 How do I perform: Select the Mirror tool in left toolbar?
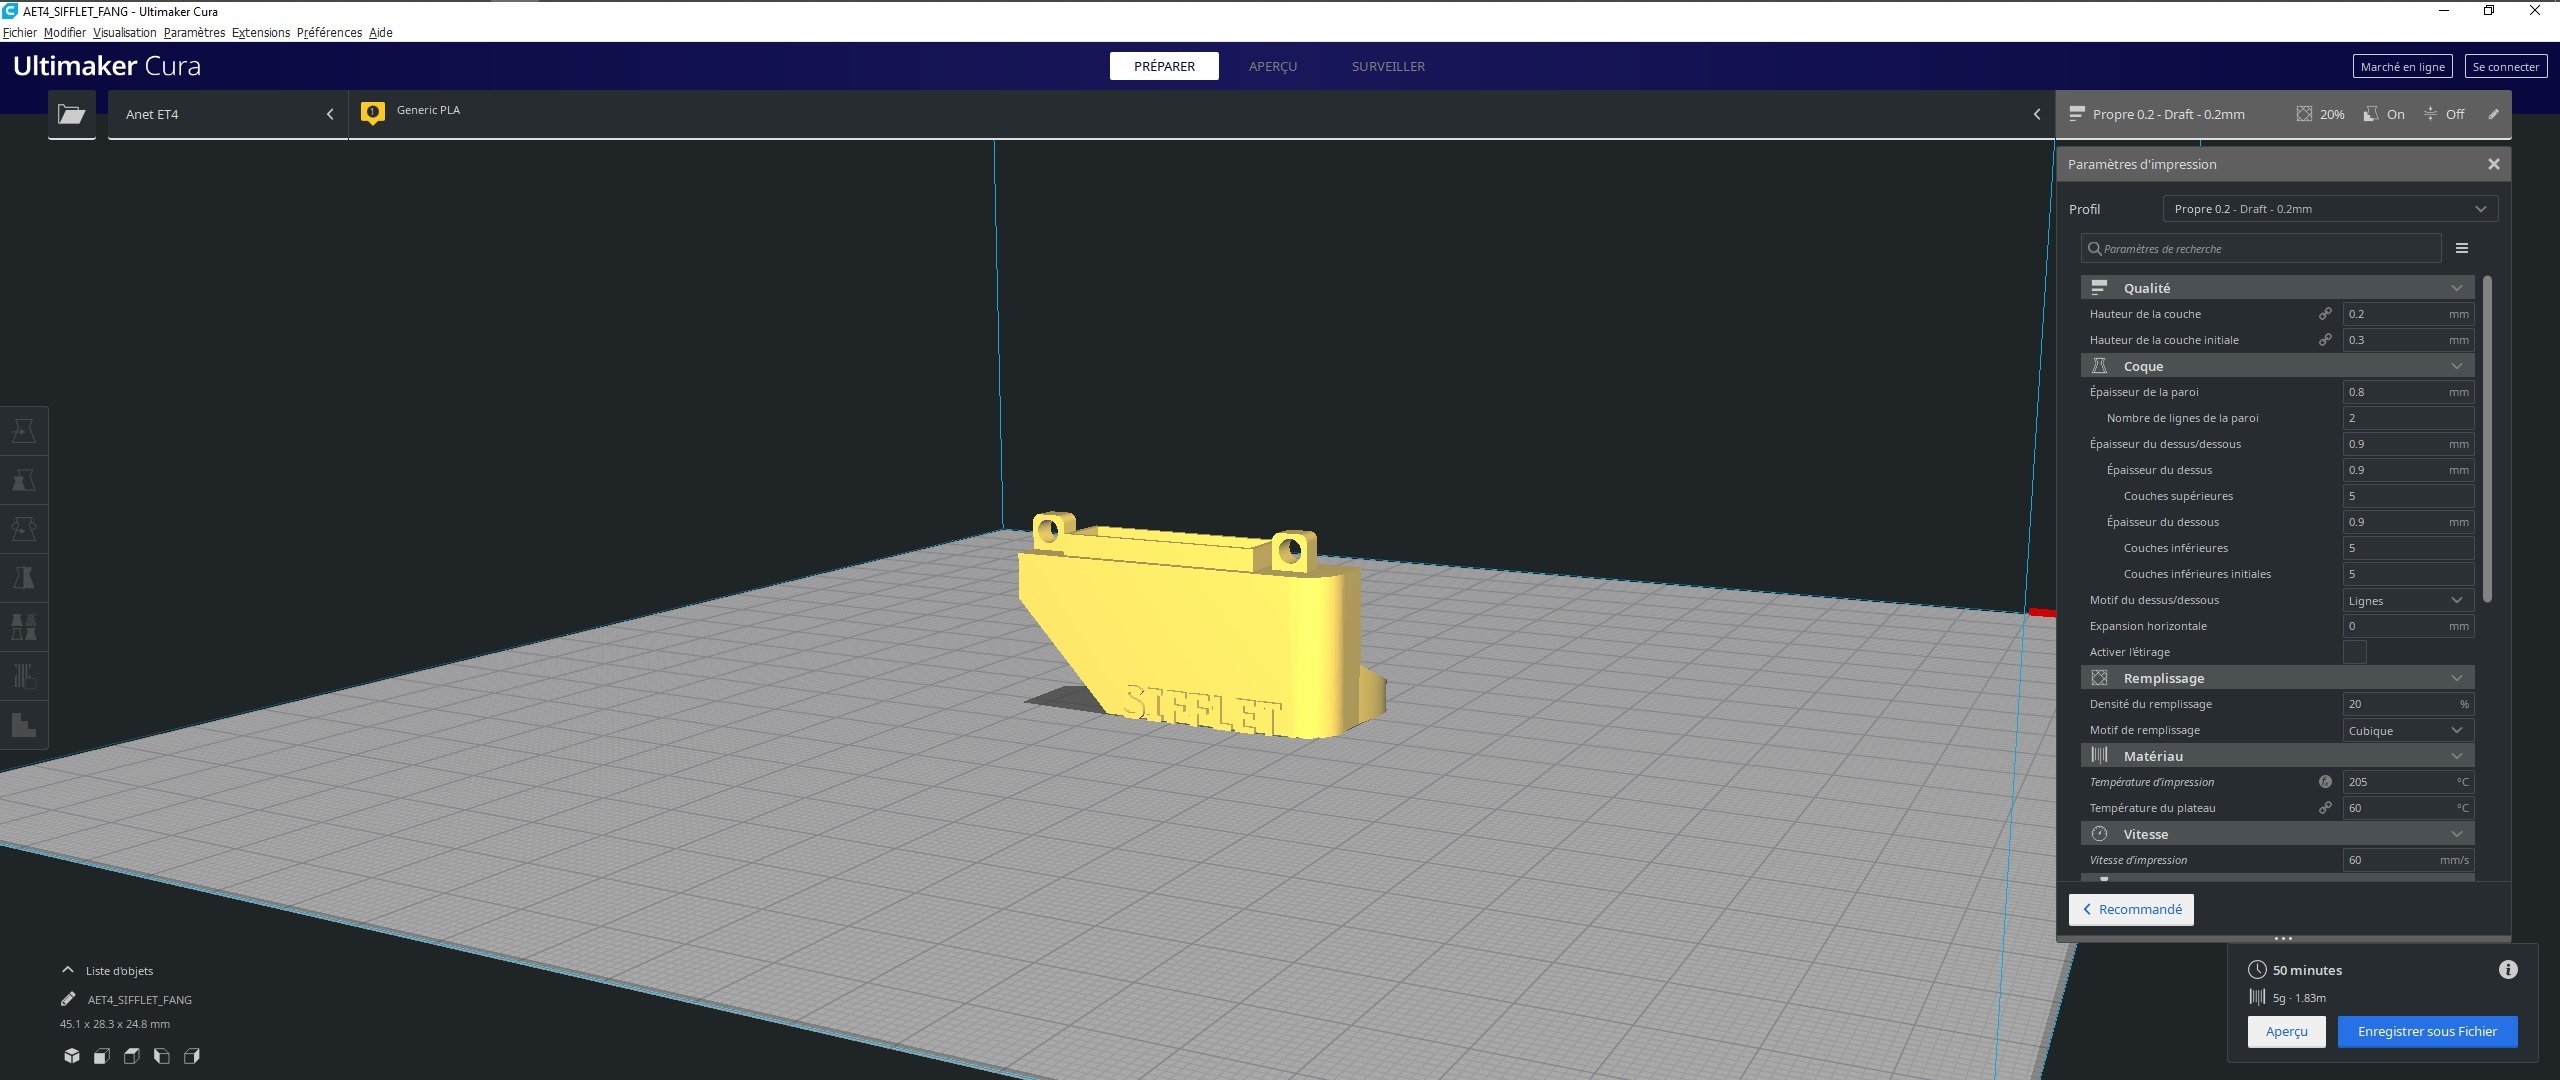pos(24,578)
